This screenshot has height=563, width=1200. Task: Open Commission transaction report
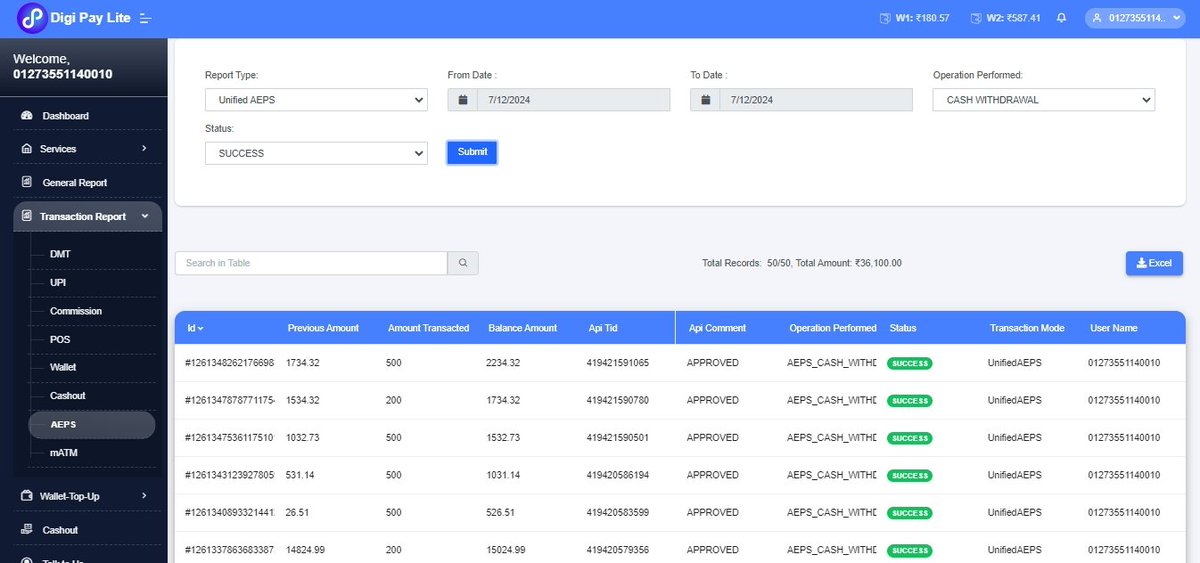(x=76, y=311)
